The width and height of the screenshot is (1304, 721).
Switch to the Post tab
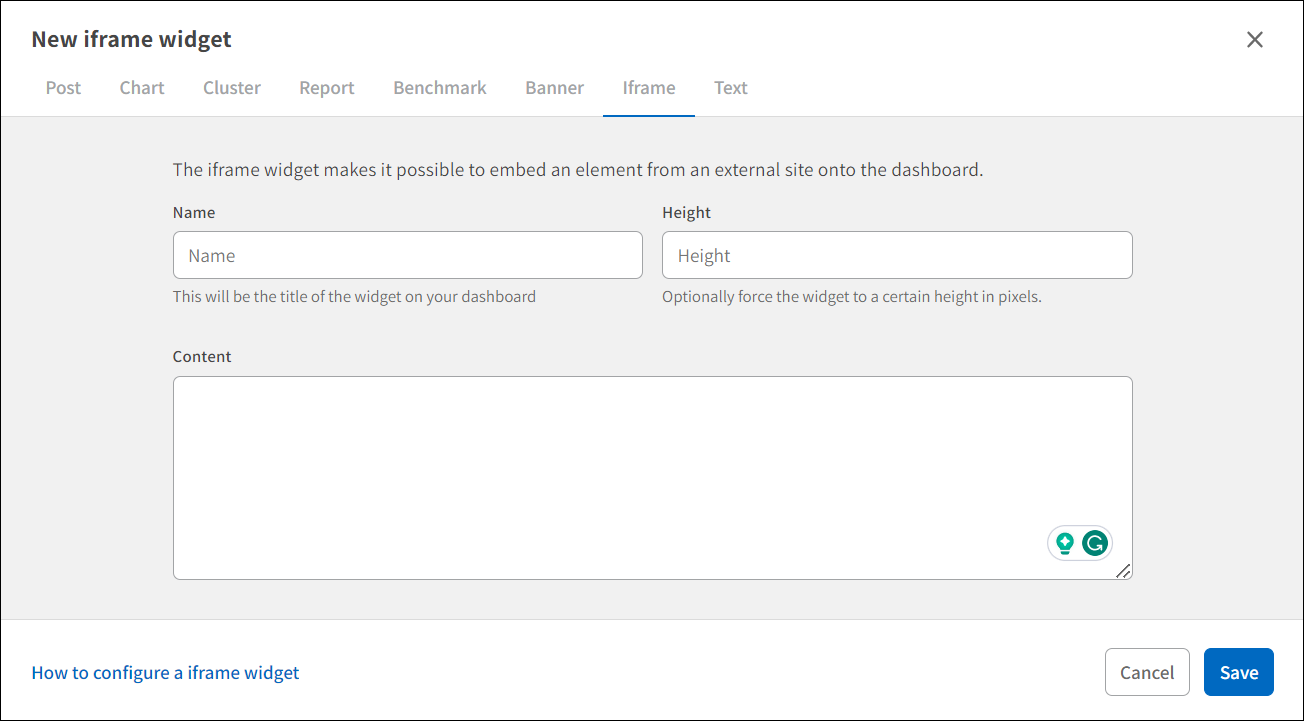click(x=63, y=88)
